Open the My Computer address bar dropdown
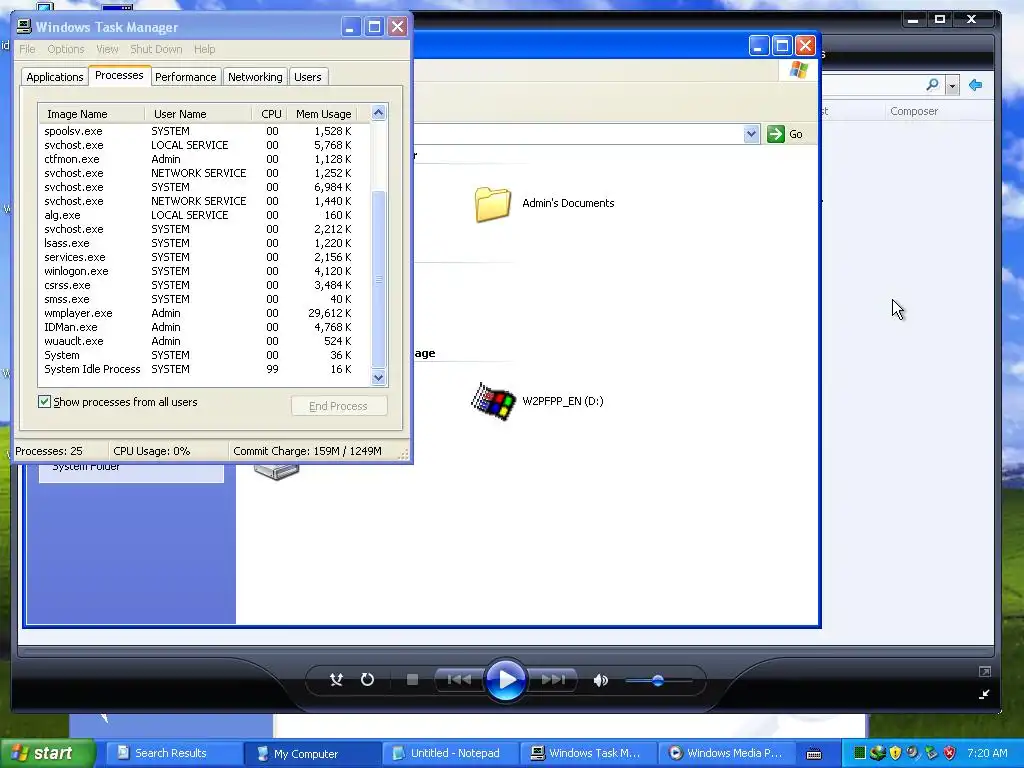 [x=751, y=134]
